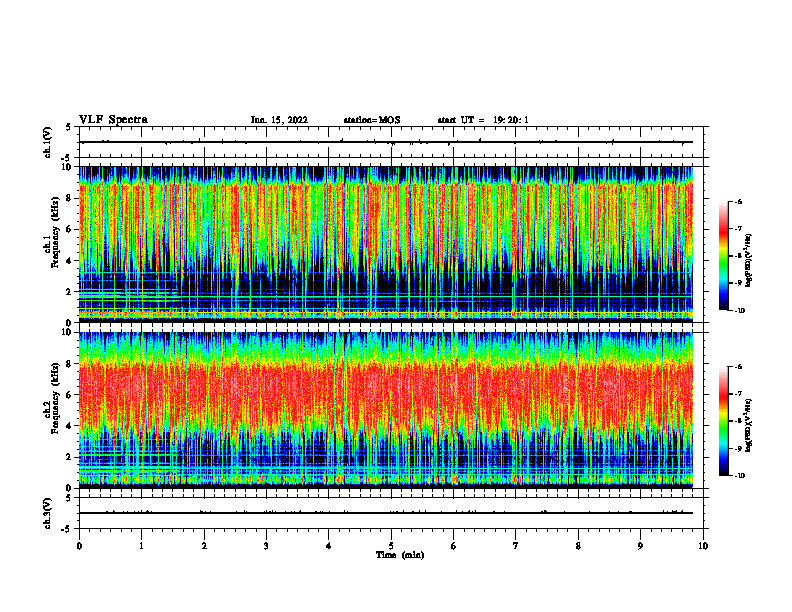Image resolution: width=792 pixels, height=612 pixels.
Task: Click the ch.2 colorbar log(PSD) label
Action: click(749, 426)
